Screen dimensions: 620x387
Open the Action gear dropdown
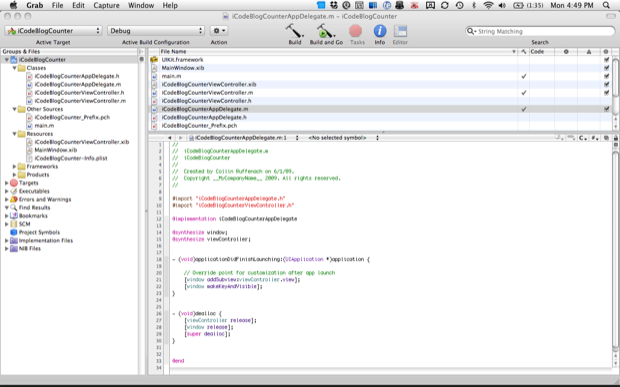click(219, 30)
